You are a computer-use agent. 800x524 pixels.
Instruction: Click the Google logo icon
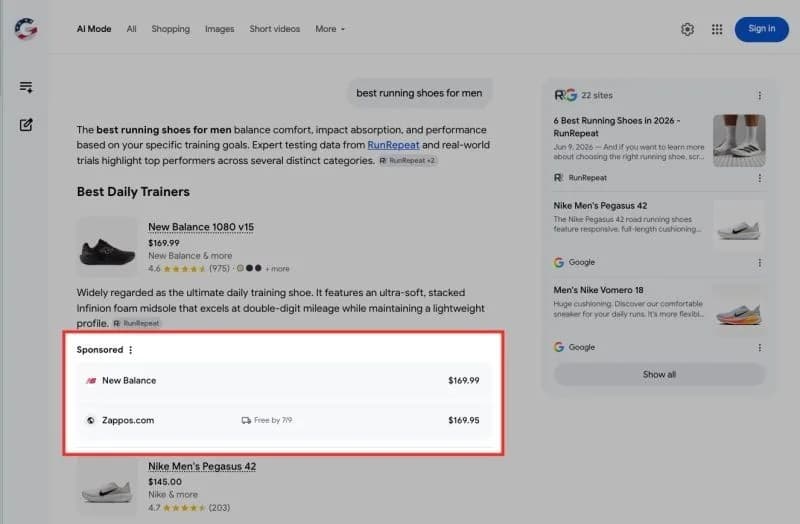point(26,29)
